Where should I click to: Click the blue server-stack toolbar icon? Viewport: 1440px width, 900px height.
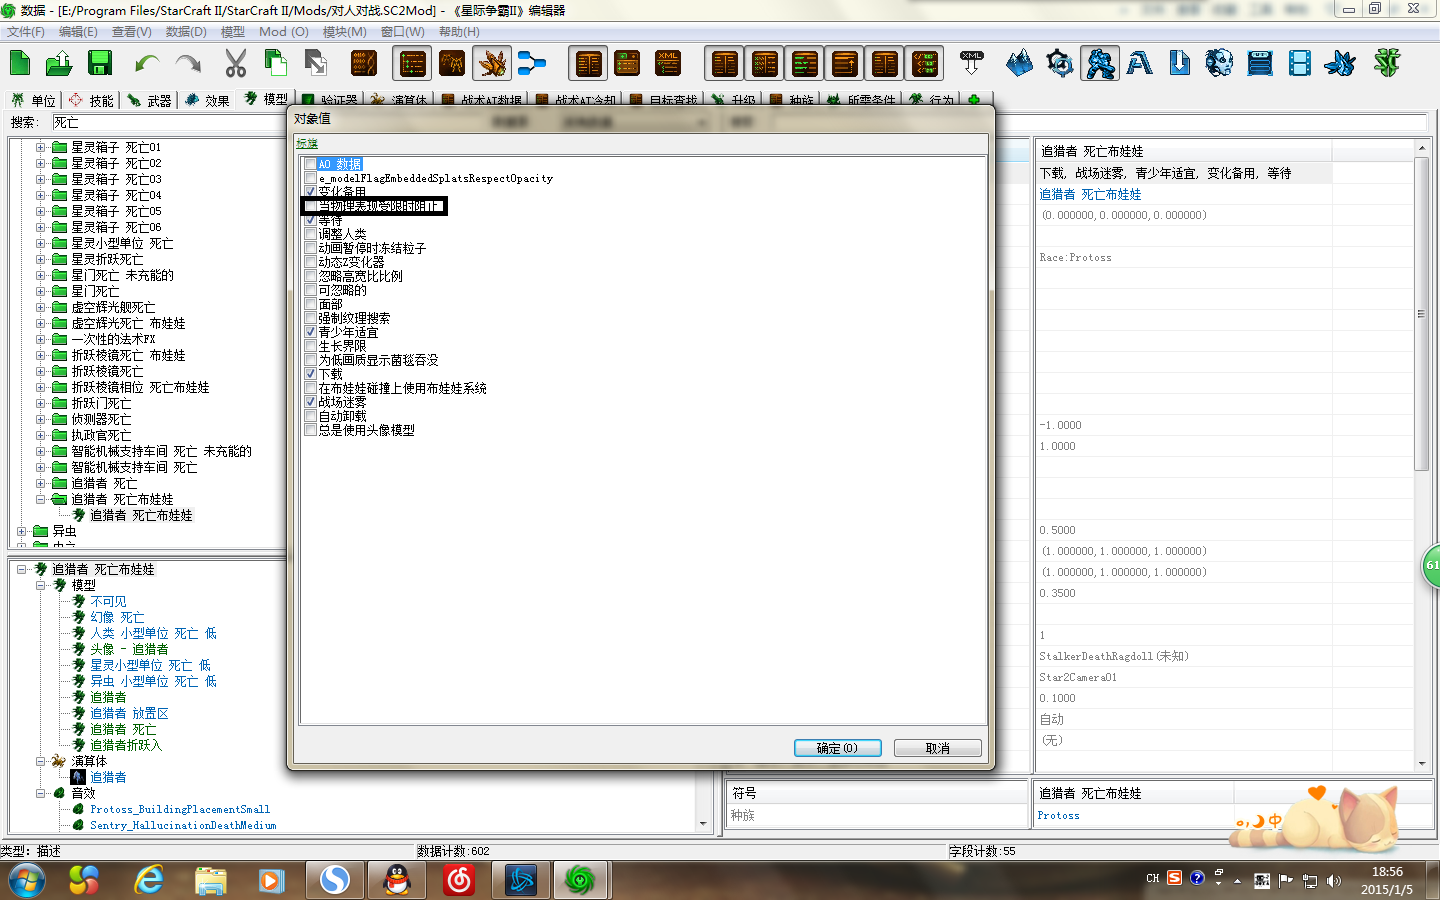1260,64
